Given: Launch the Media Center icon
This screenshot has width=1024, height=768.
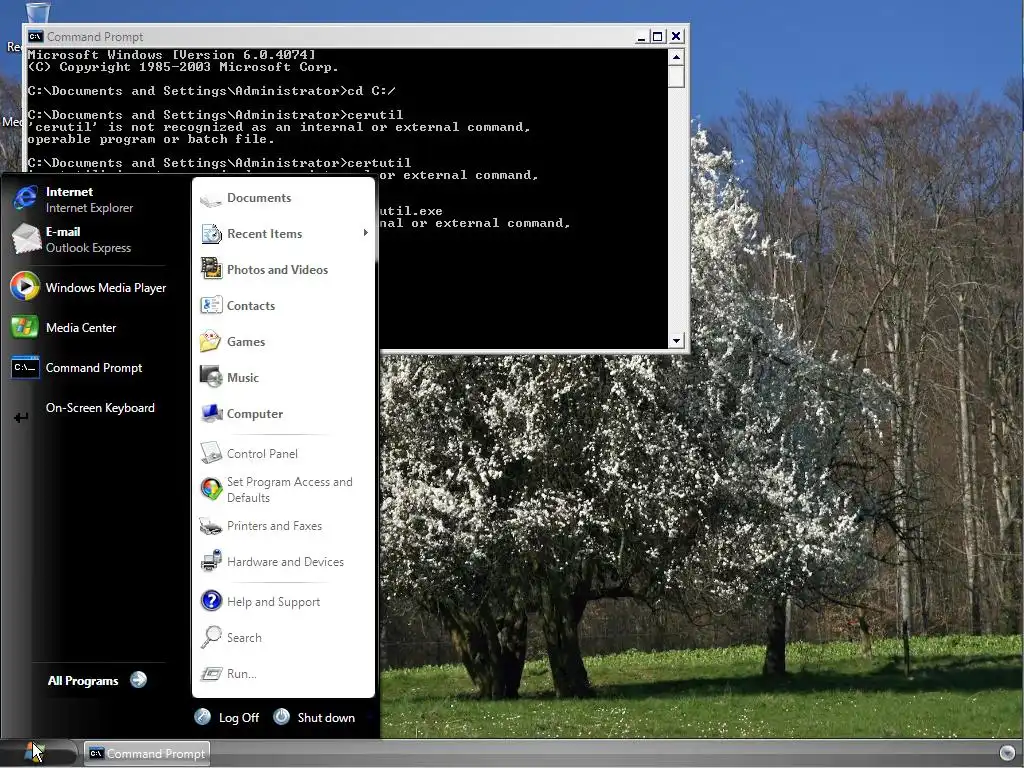Looking at the screenshot, I should [25, 327].
